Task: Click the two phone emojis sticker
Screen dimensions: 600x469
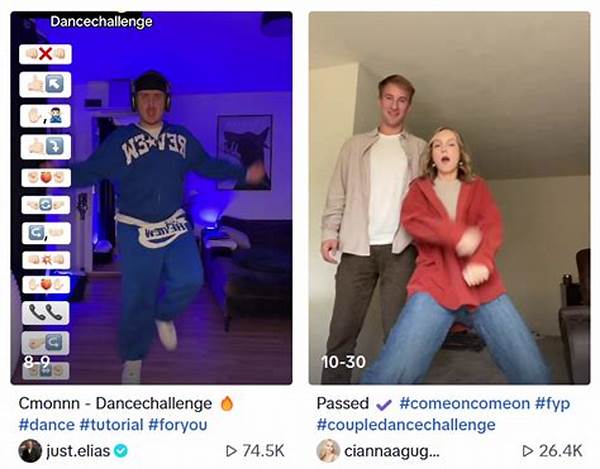Action: (46, 313)
